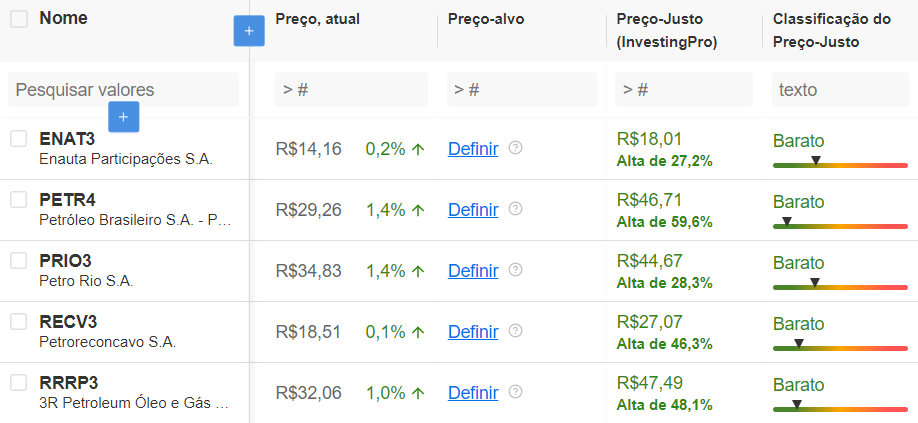Sort by Preço, atual column header
This screenshot has width=918, height=423.
tap(317, 19)
